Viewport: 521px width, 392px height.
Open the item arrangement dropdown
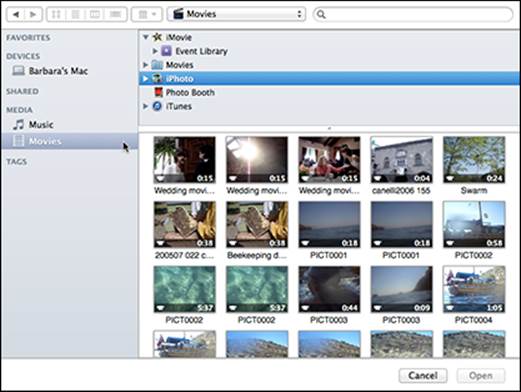pos(147,14)
